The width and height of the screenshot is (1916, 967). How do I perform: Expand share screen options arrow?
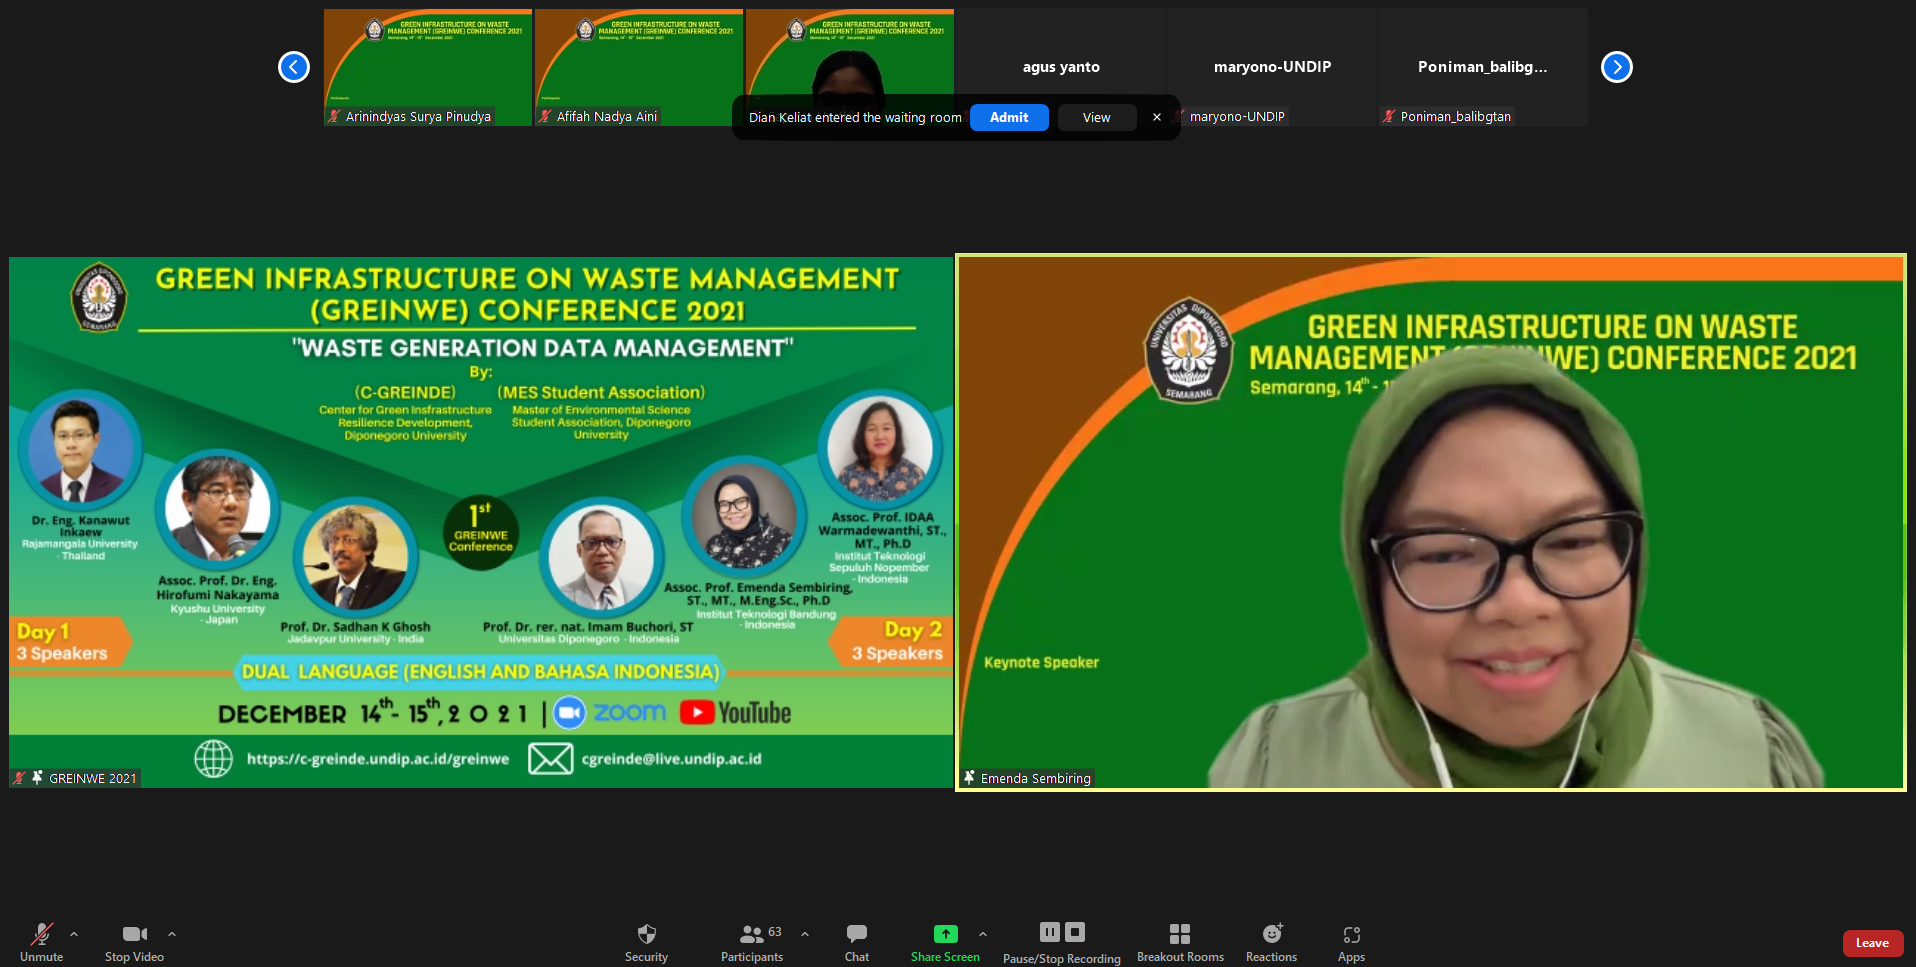(x=983, y=934)
